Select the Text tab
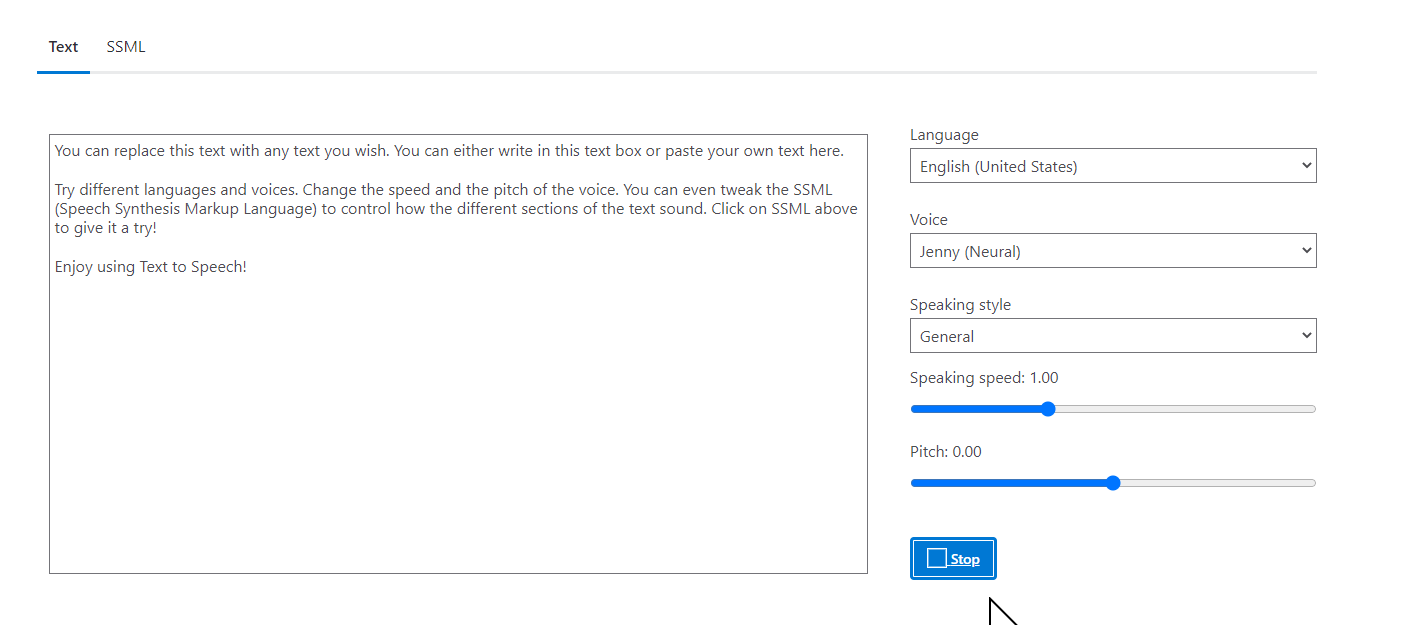Screen dimensions: 1427x625 click(x=63, y=47)
